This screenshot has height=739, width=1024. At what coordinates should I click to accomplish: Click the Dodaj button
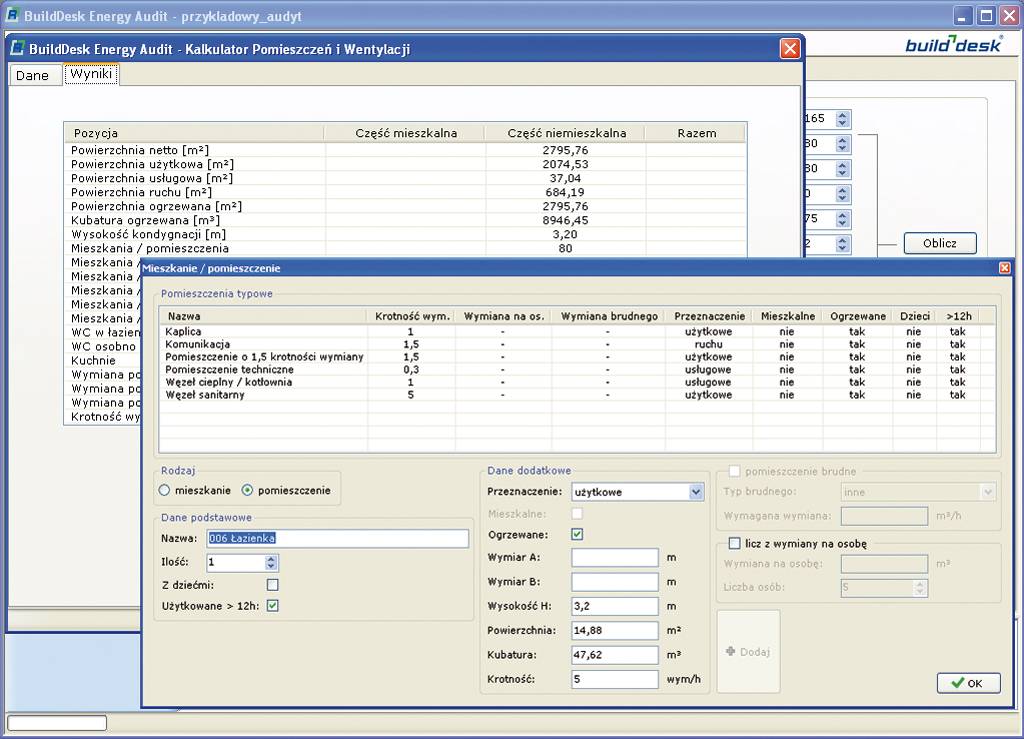click(x=748, y=652)
